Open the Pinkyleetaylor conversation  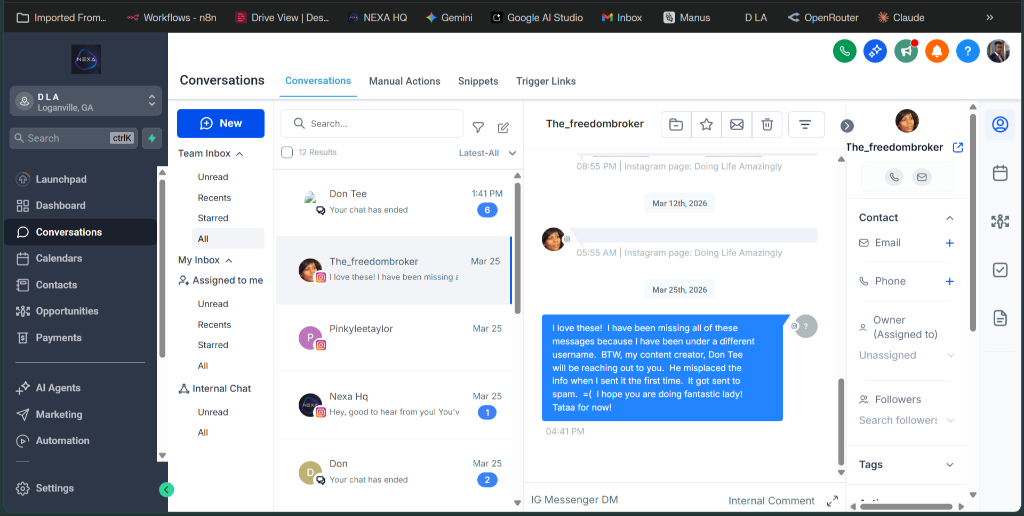coord(392,338)
